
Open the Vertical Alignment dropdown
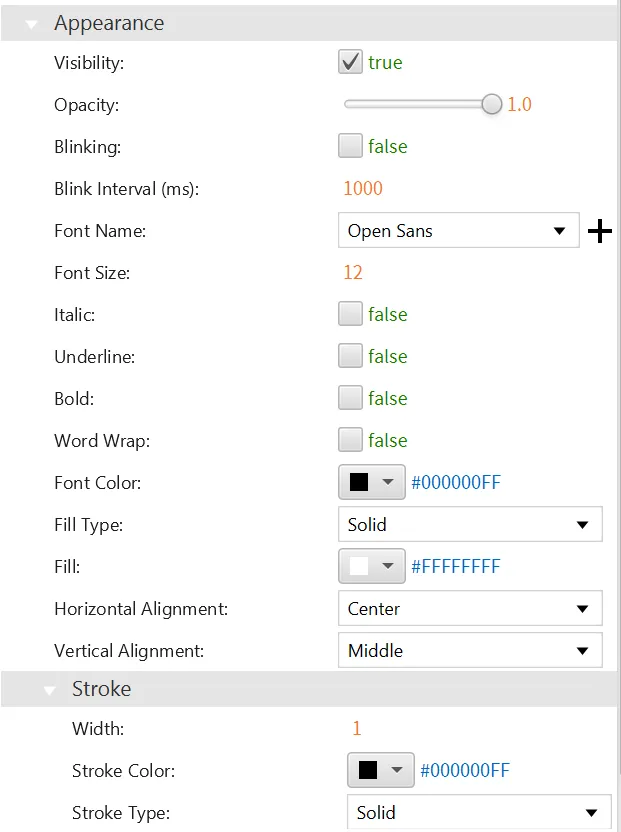tap(470, 651)
